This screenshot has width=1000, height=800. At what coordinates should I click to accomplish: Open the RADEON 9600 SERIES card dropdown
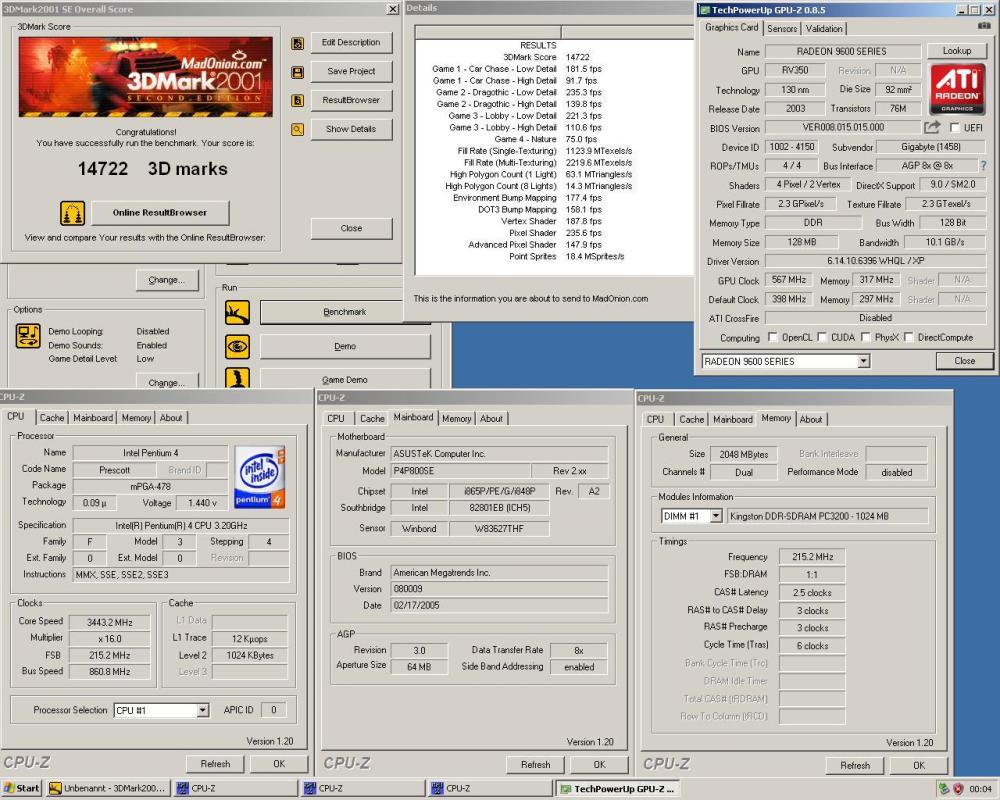[x=864, y=361]
